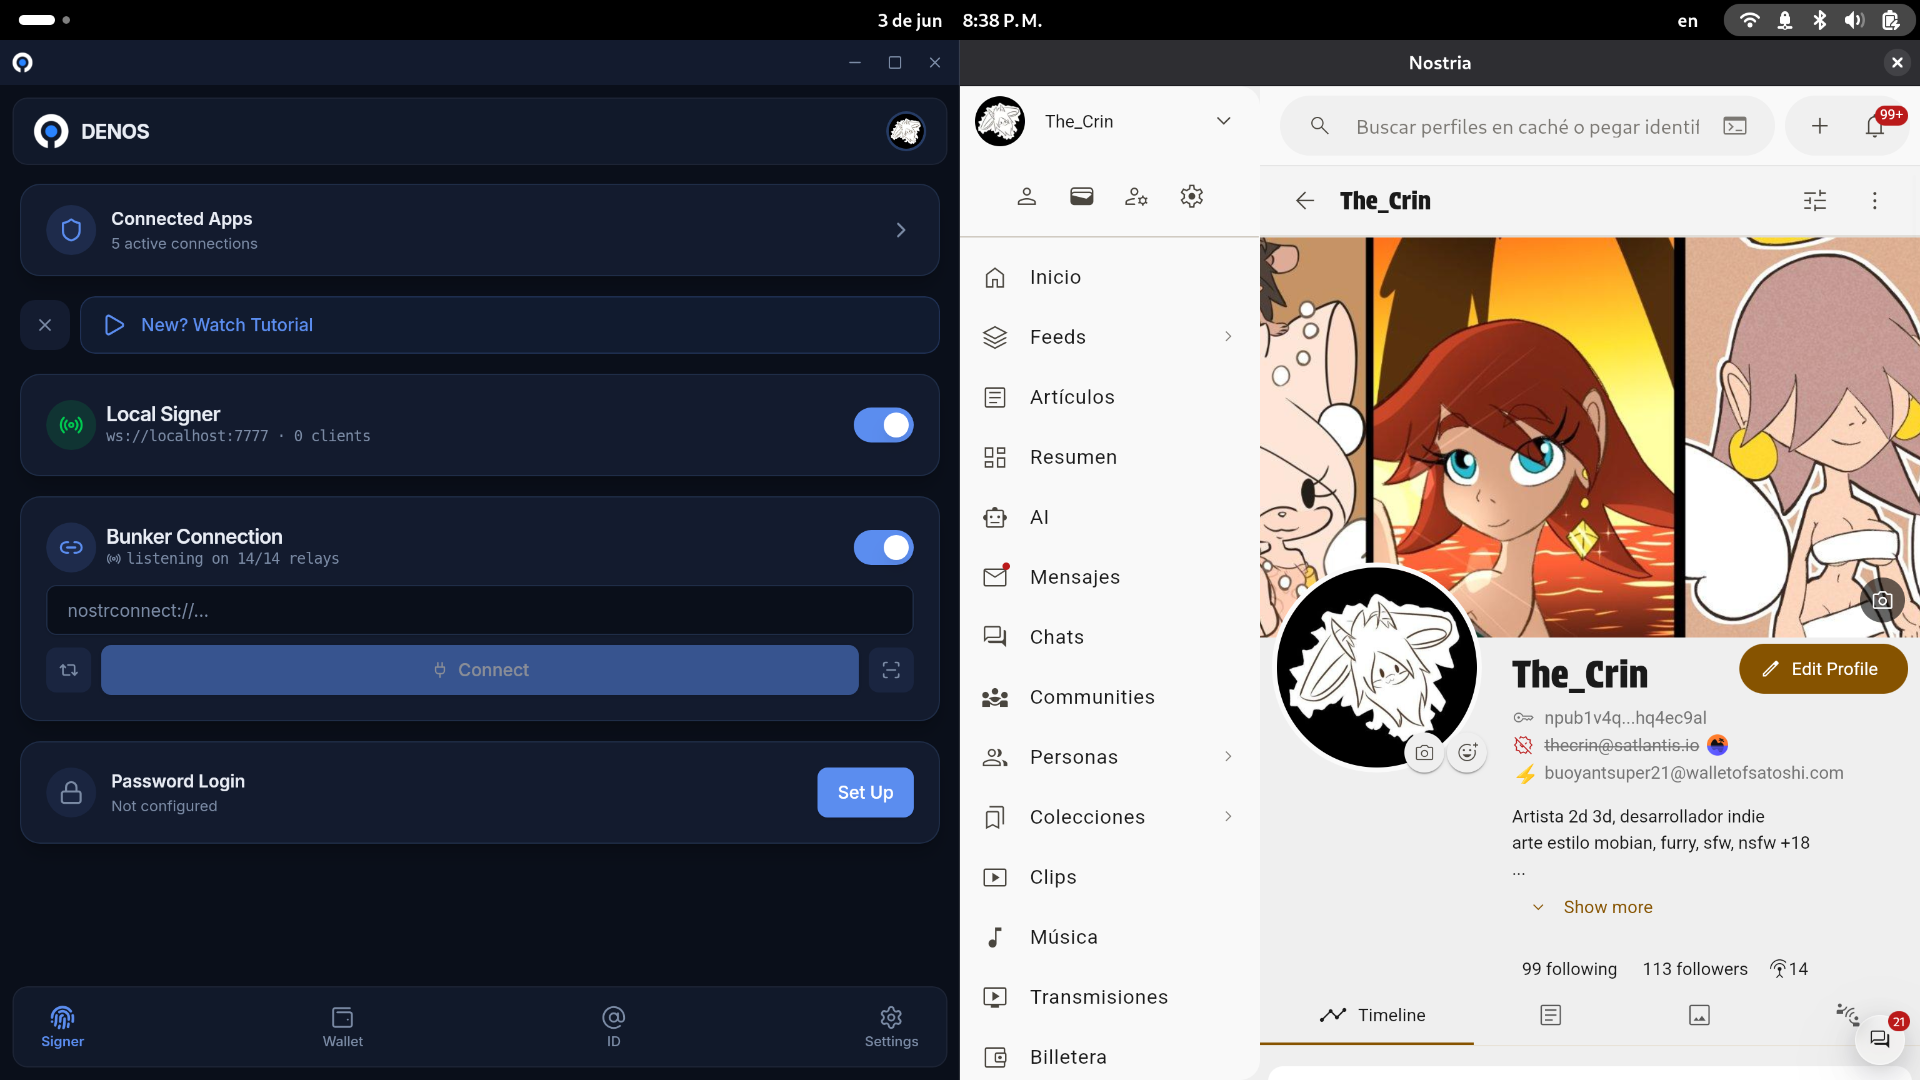Screen dimensions: 1920x1080
Task: Click the refresh icon beside Connect
Action: (69, 670)
